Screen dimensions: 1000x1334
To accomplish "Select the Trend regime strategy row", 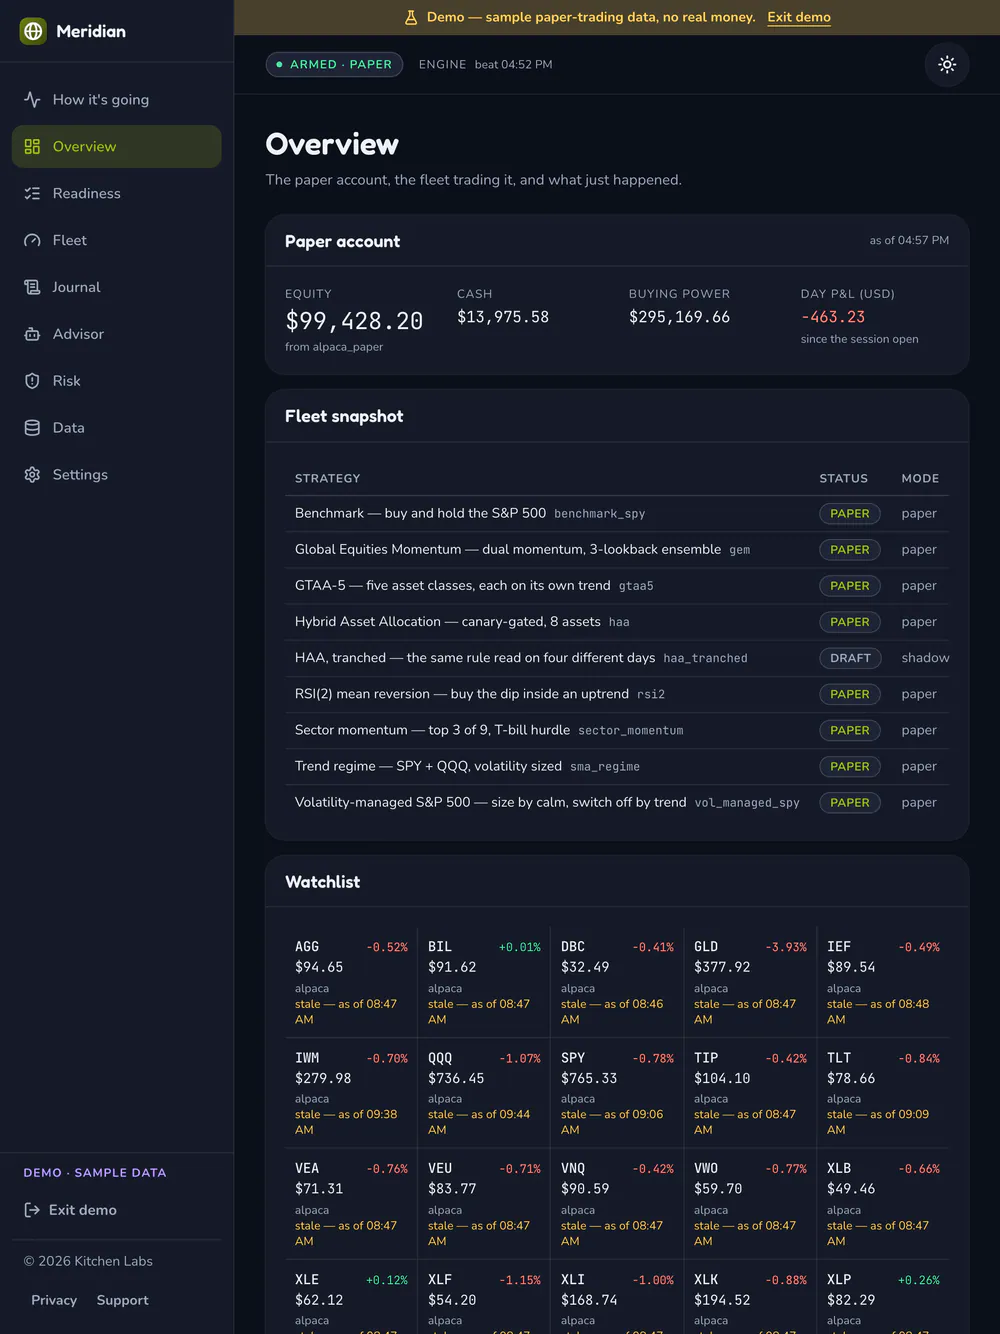I will (617, 767).
